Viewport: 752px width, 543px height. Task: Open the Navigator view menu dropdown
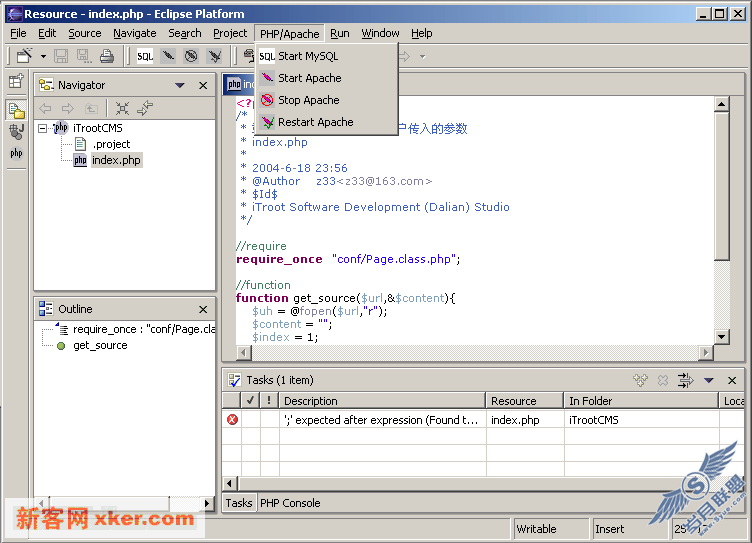(180, 85)
